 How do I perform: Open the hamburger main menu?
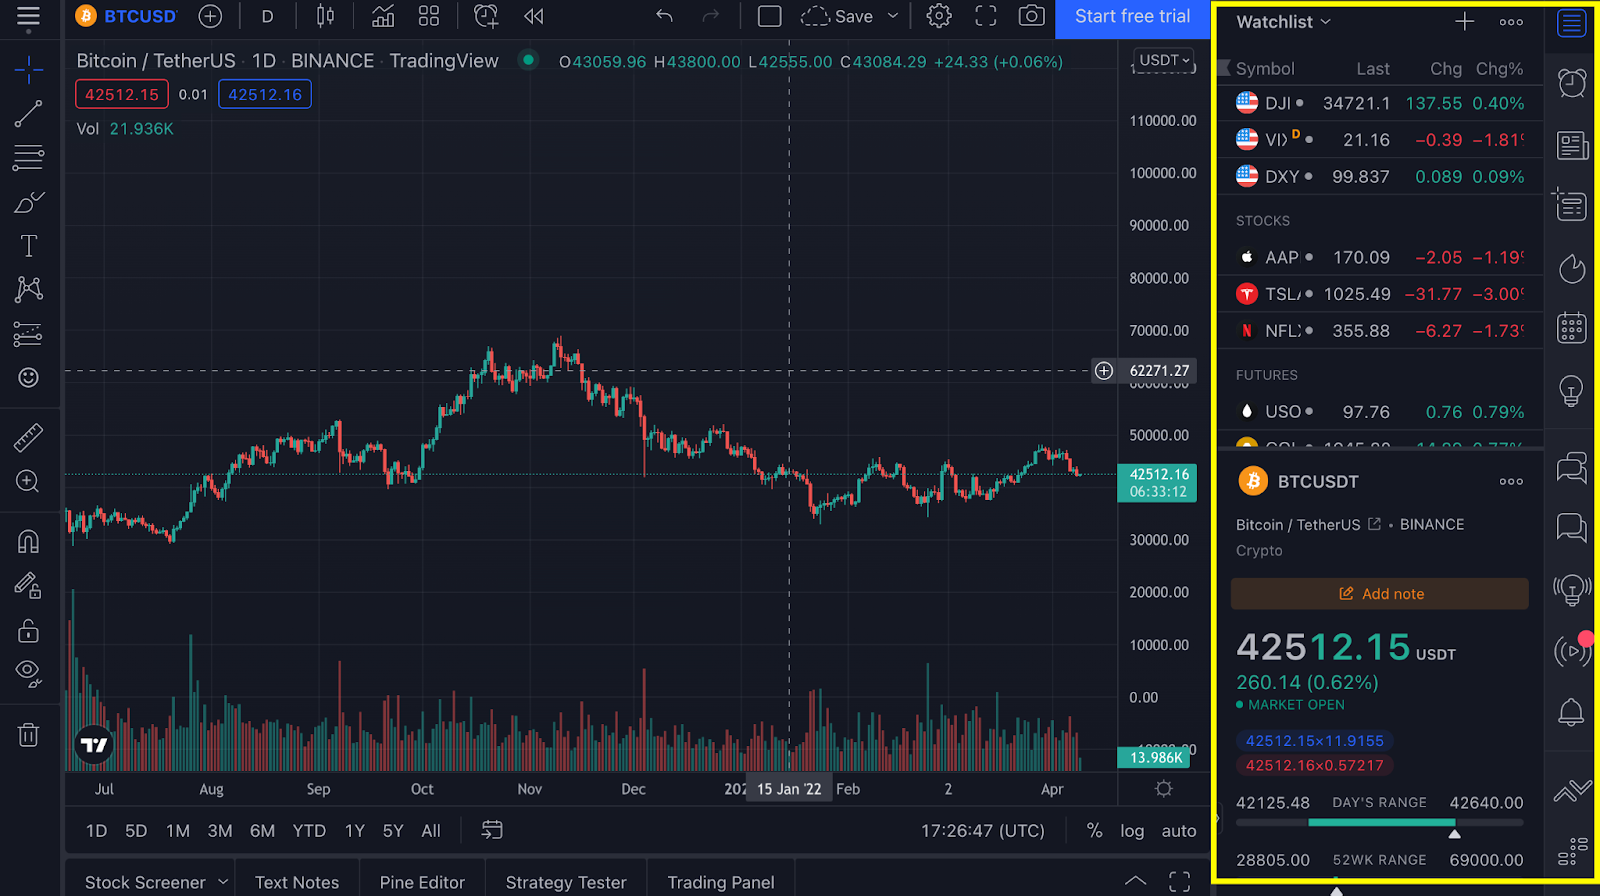click(x=28, y=17)
